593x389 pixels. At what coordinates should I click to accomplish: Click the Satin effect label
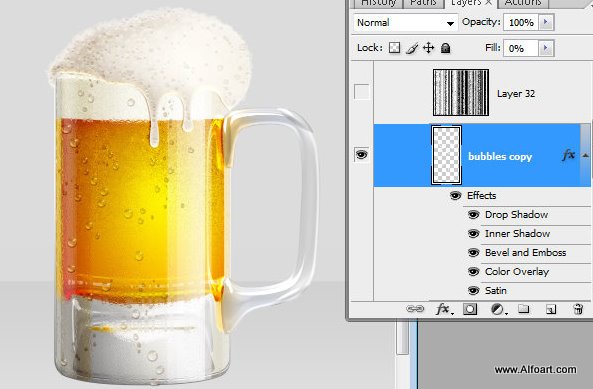[x=496, y=290]
